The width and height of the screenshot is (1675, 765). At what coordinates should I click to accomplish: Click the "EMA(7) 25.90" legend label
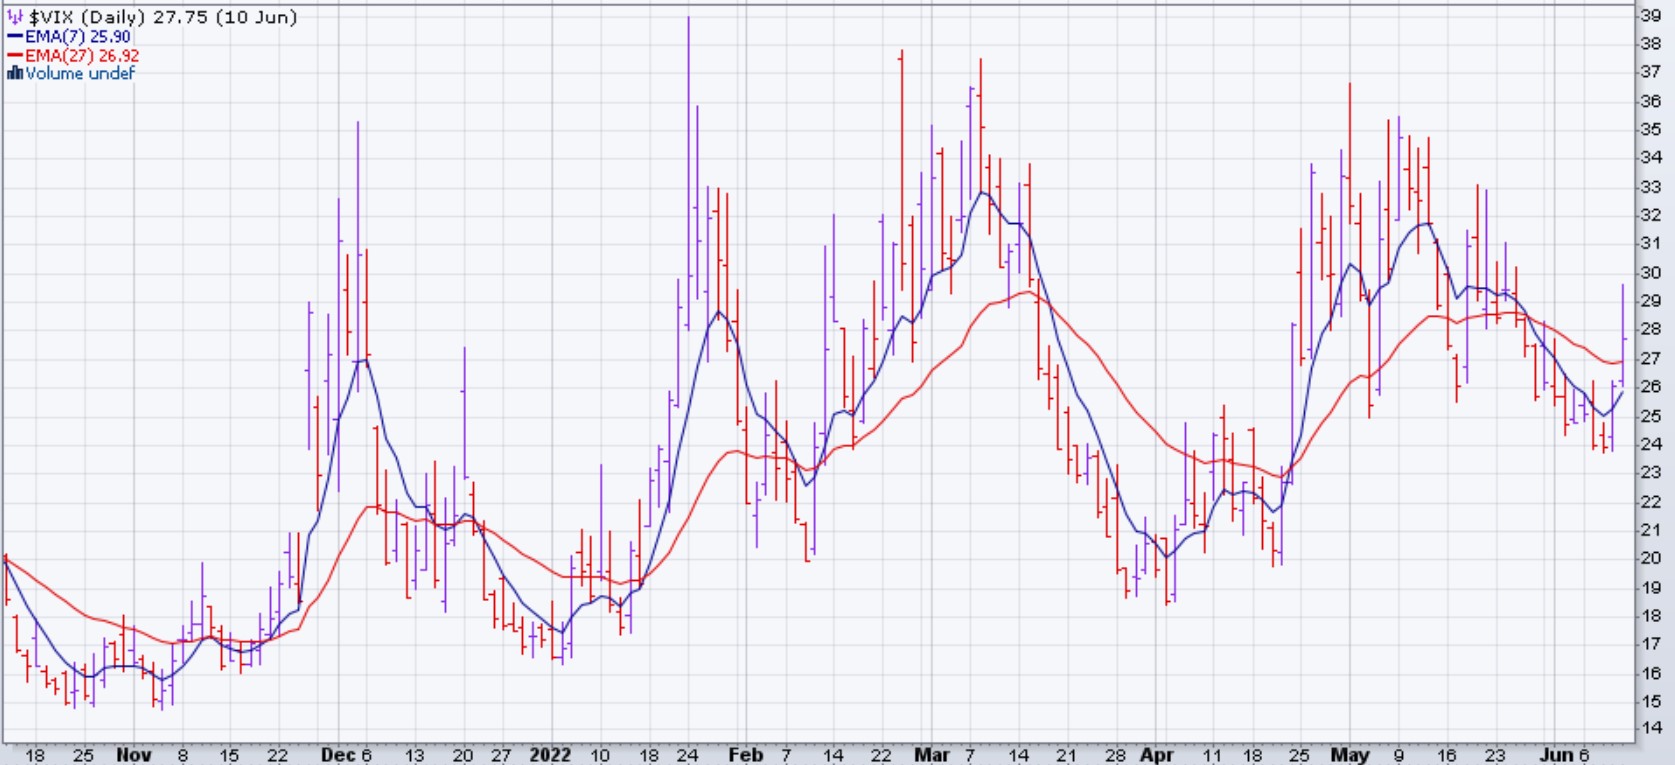(x=78, y=37)
